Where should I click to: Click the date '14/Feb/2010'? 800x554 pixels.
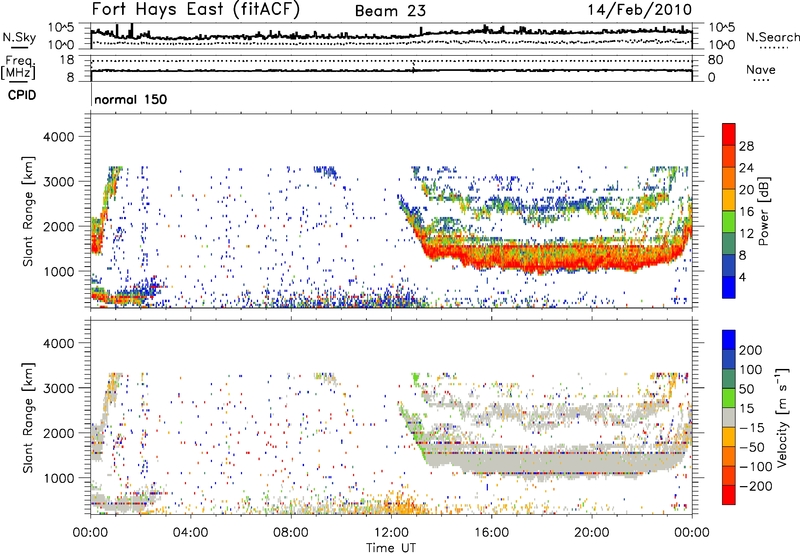640,10
